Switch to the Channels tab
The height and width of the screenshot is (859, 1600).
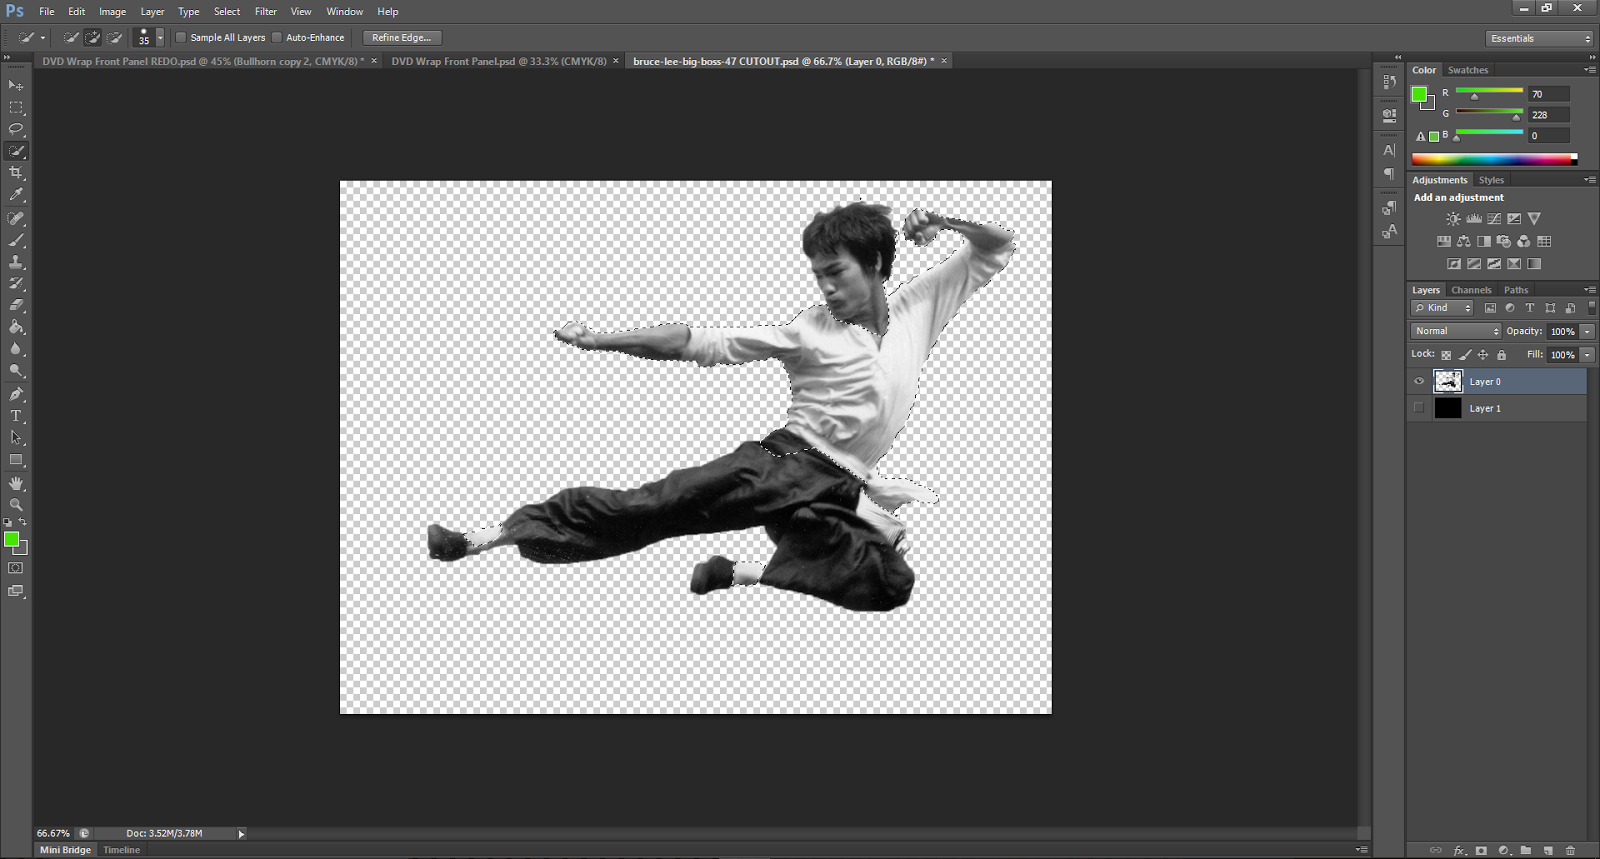tap(1471, 290)
